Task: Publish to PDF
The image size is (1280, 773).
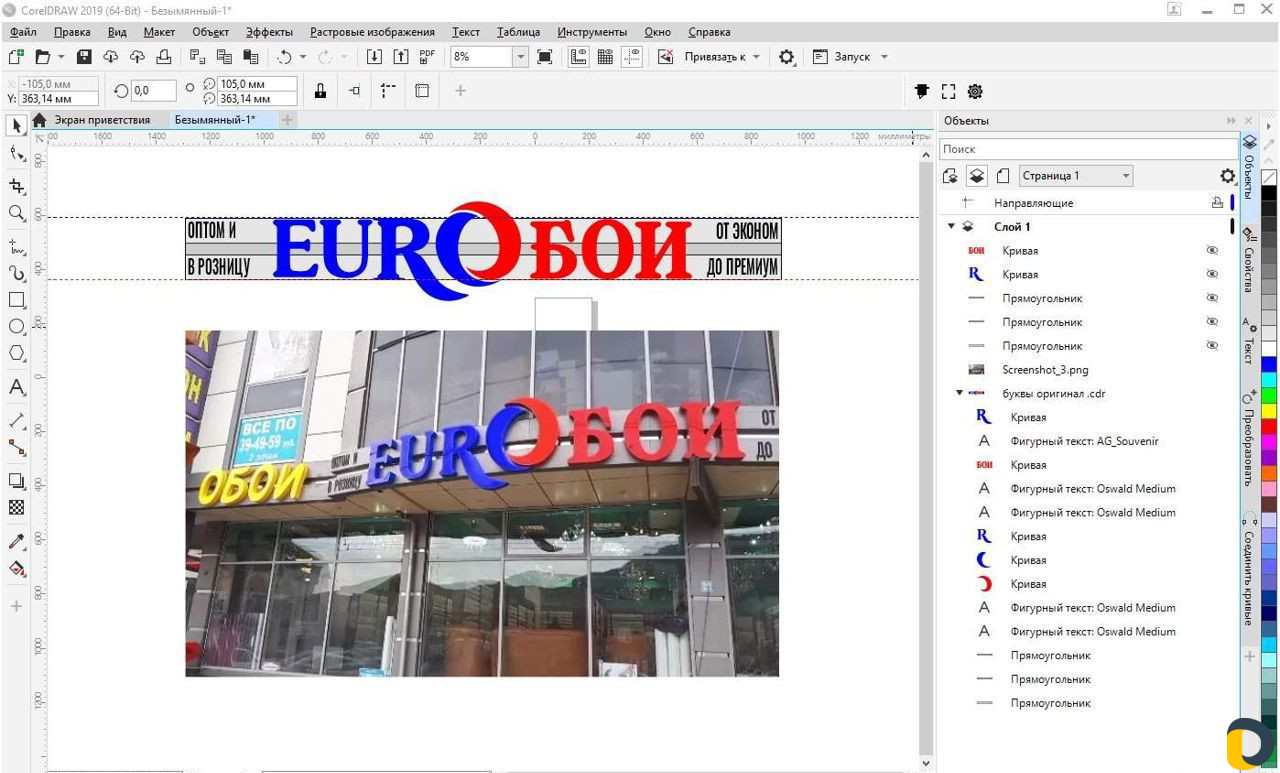Action: pyautogui.click(x=428, y=57)
